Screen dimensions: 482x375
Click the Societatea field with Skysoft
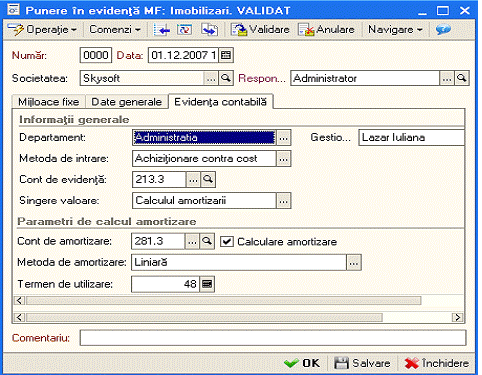pyautogui.click(x=142, y=78)
